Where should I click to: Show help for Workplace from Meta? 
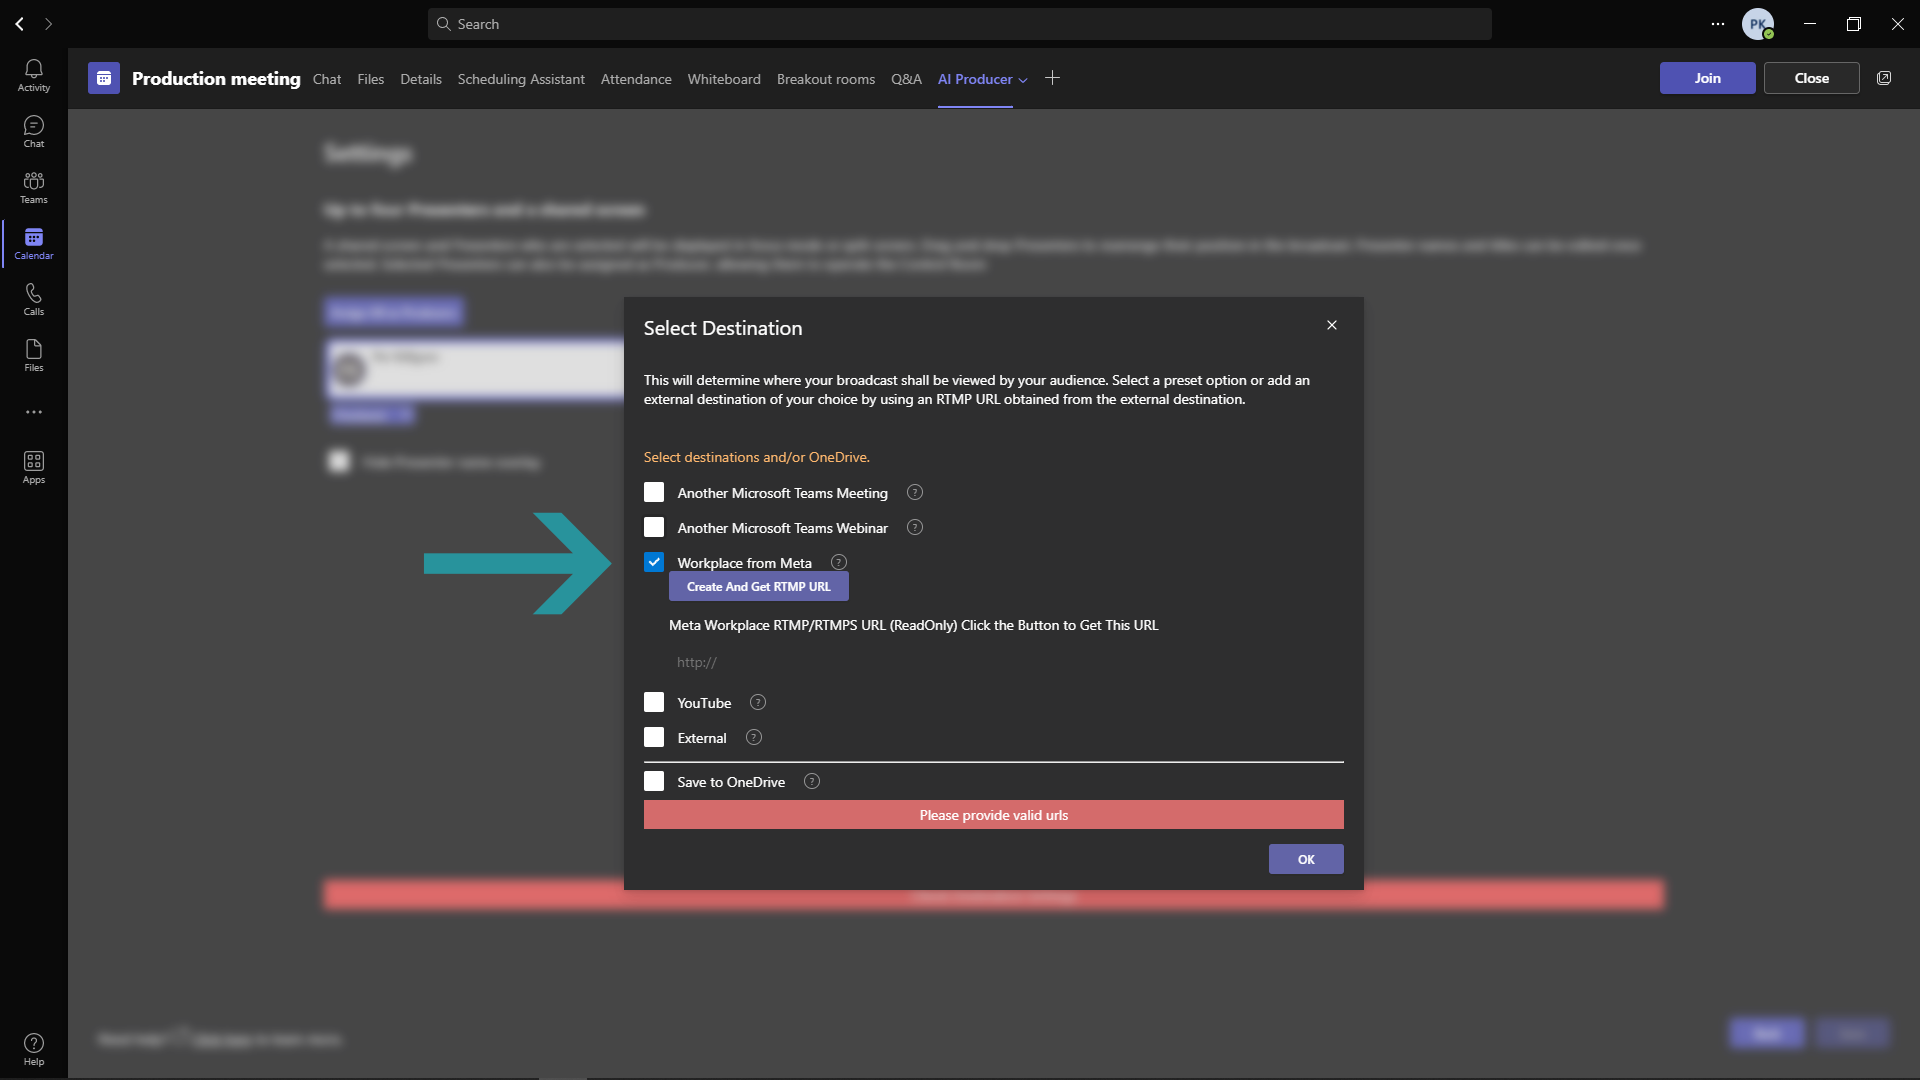pyautogui.click(x=839, y=562)
